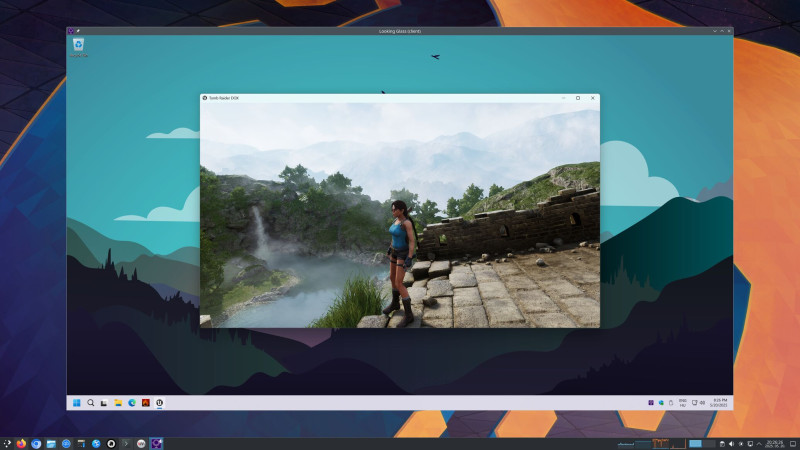Open Task View on Windows taskbar

pyautogui.click(x=104, y=403)
